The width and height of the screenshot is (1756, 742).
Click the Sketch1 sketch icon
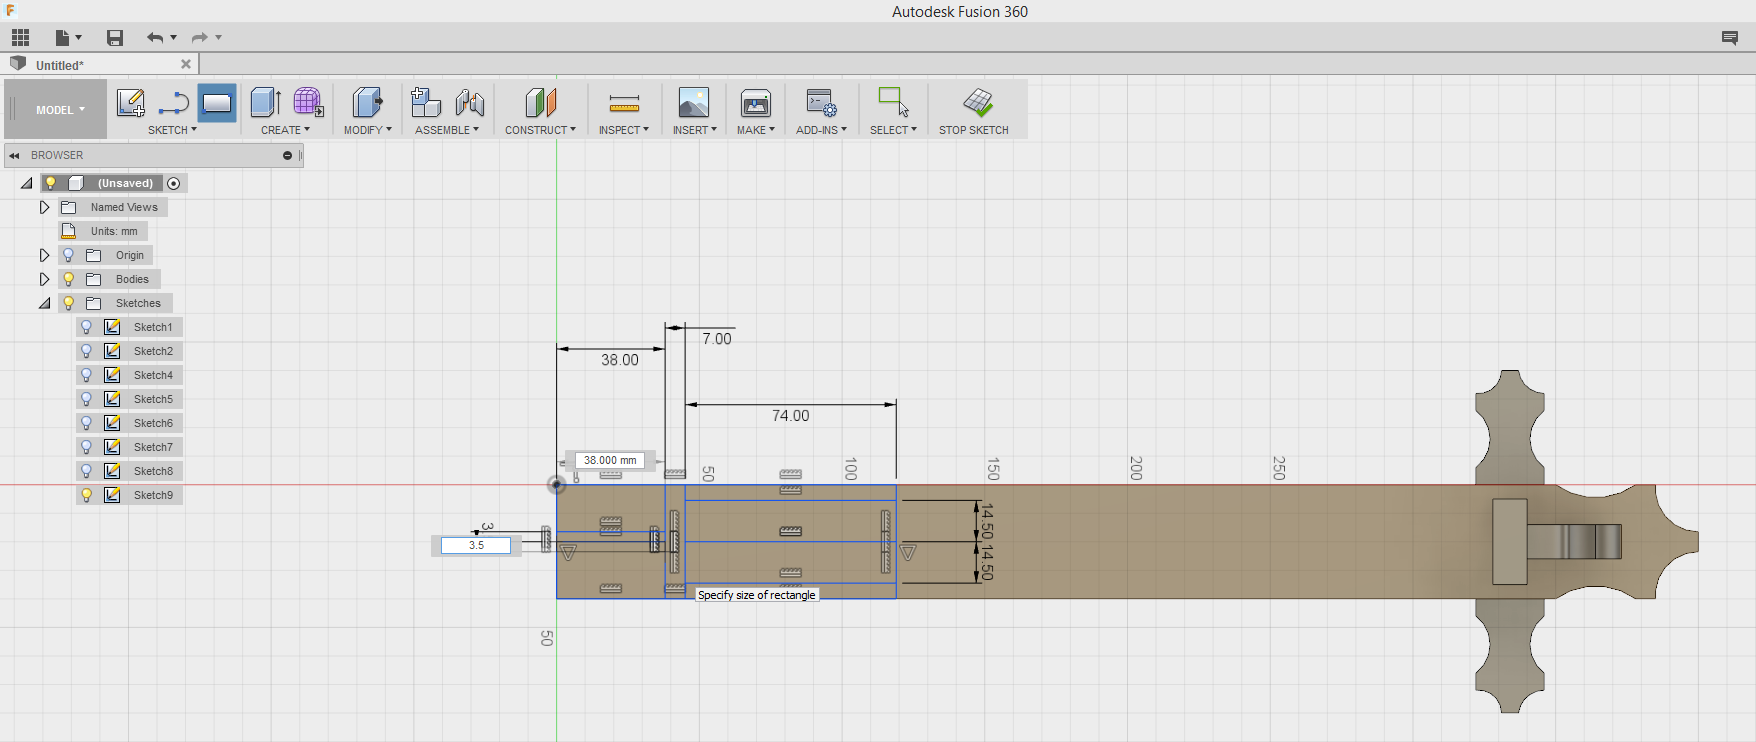(x=112, y=327)
